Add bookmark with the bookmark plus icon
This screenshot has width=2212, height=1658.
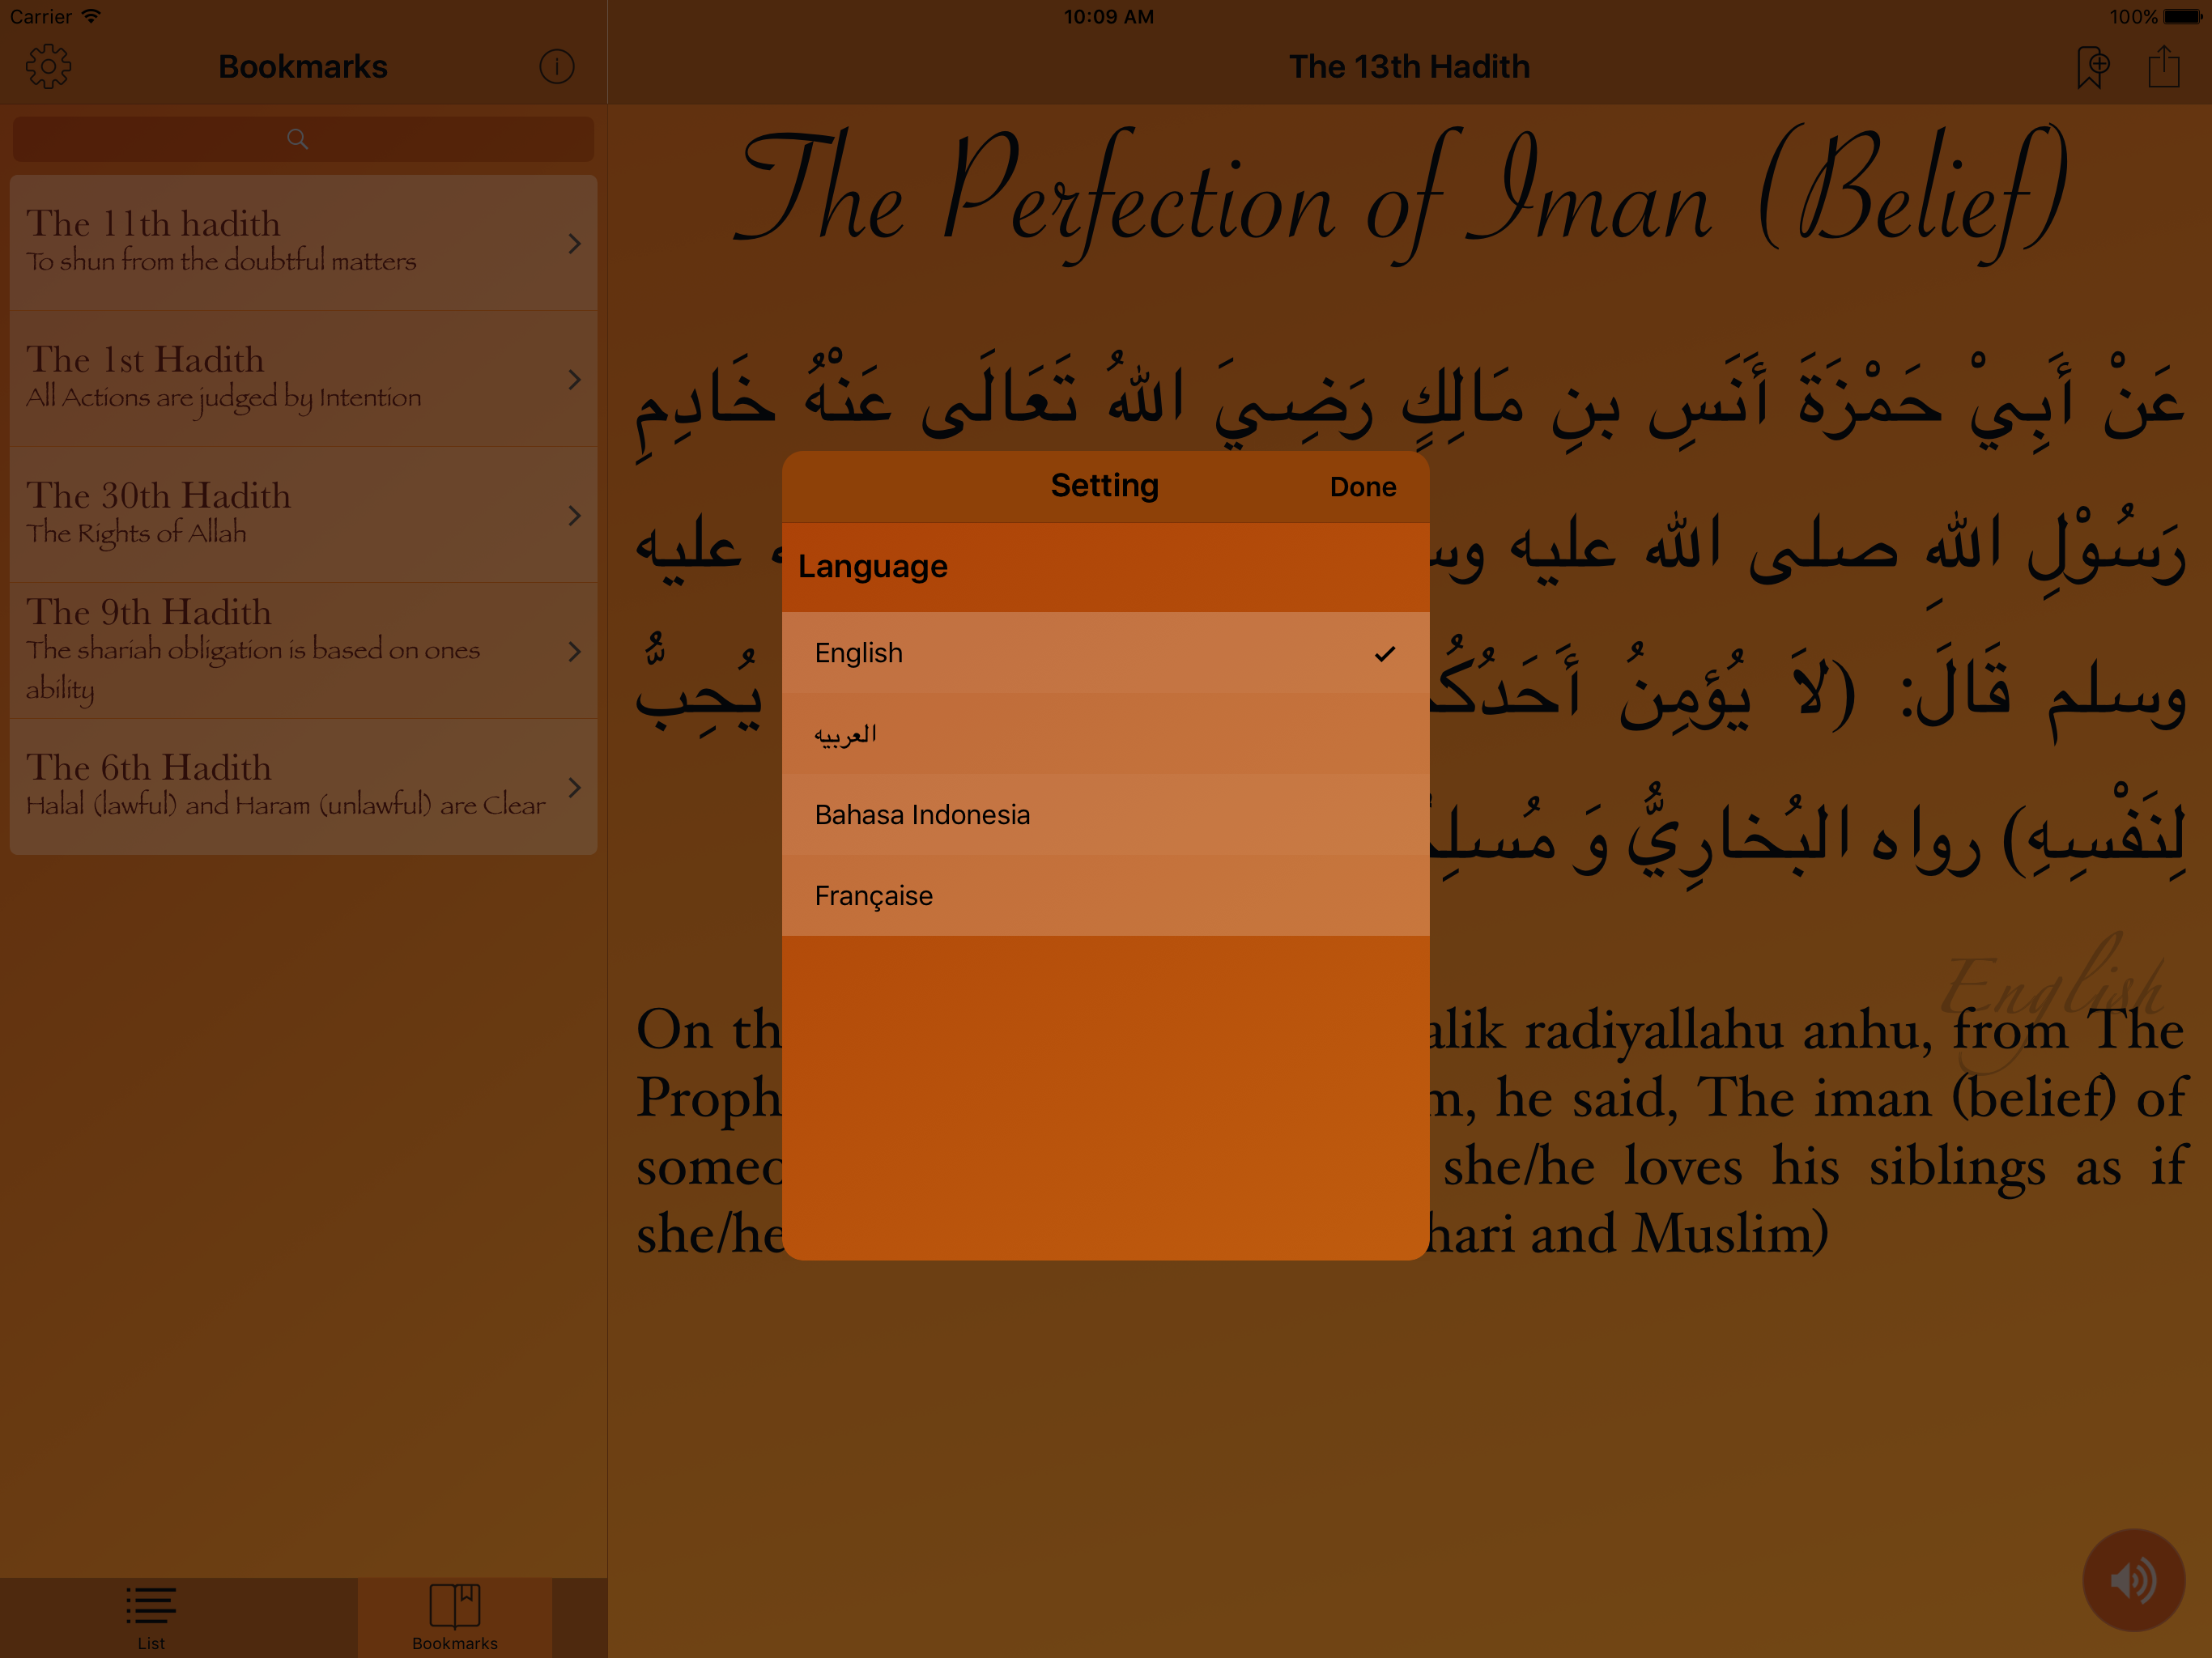pos(2092,67)
